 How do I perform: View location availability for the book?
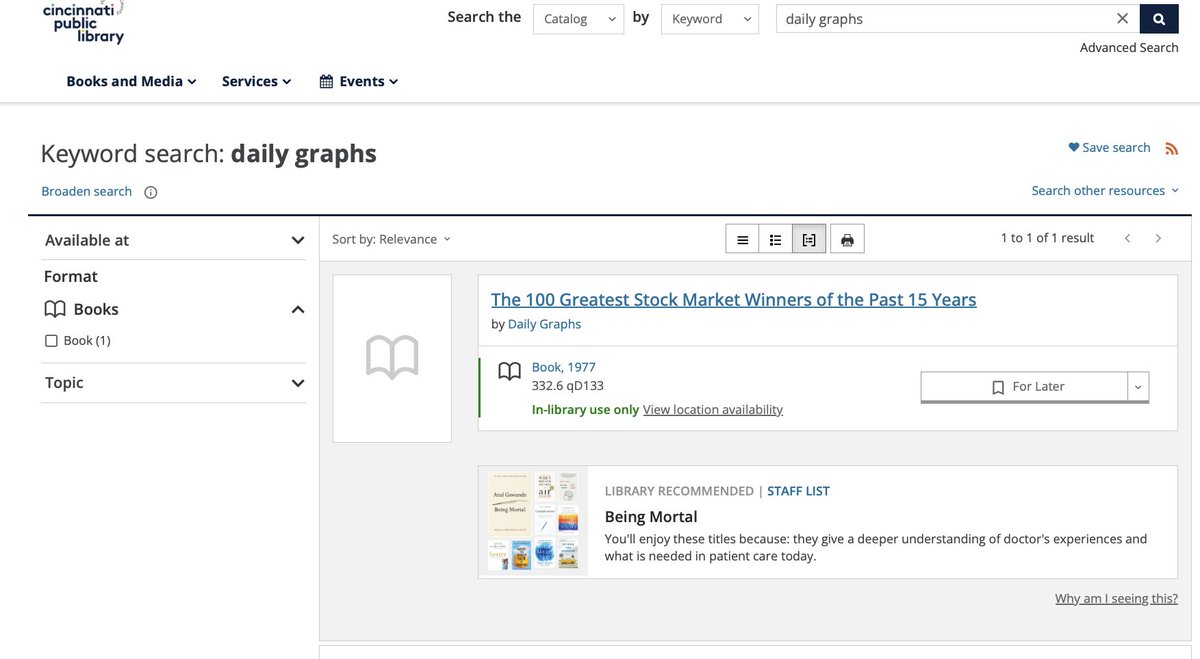(713, 409)
